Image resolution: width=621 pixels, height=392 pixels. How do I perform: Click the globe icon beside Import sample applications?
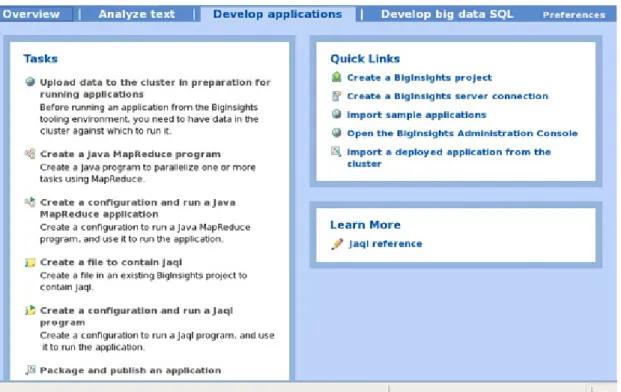336,114
